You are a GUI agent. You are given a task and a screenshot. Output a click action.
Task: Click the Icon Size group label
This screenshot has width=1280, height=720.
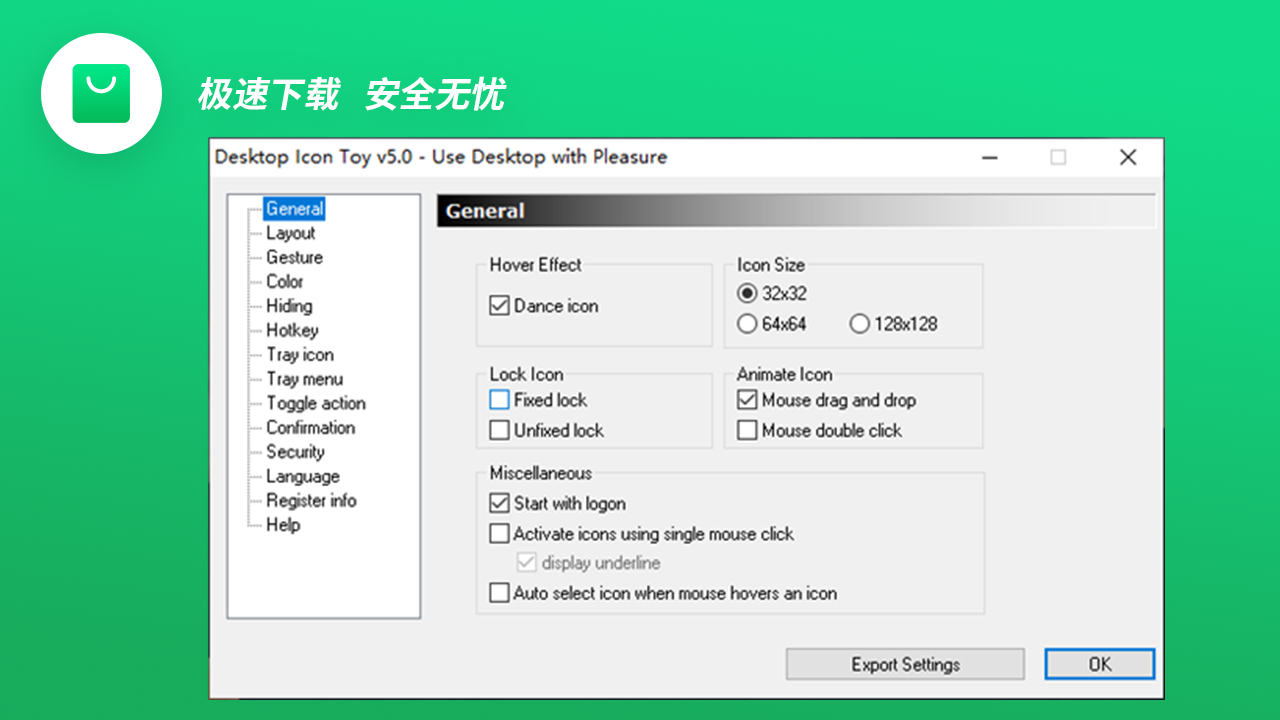click(x=771, y=265)
